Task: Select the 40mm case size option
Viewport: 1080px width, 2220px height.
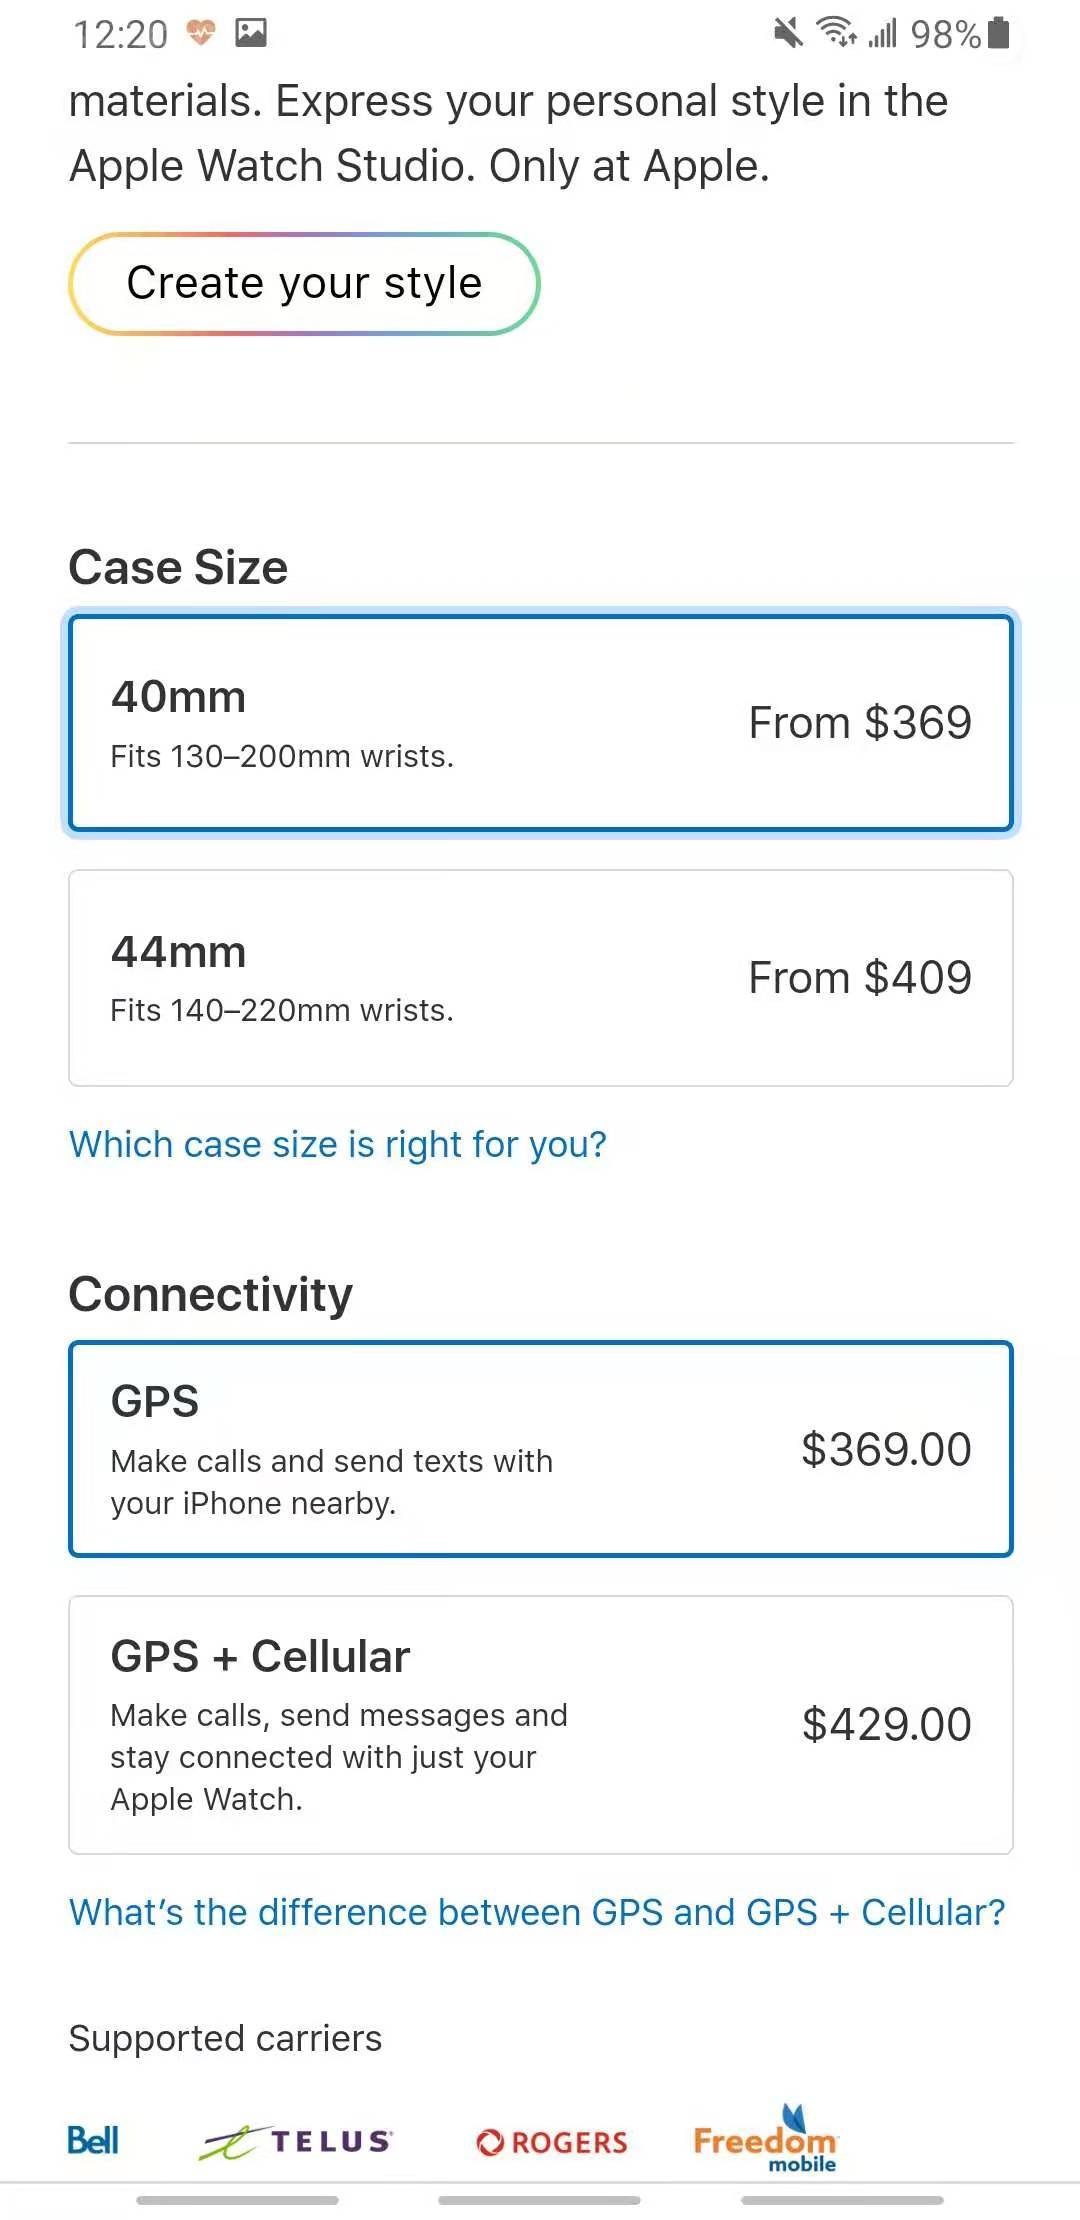Action: pyautogui.click(x=540, y=723)
